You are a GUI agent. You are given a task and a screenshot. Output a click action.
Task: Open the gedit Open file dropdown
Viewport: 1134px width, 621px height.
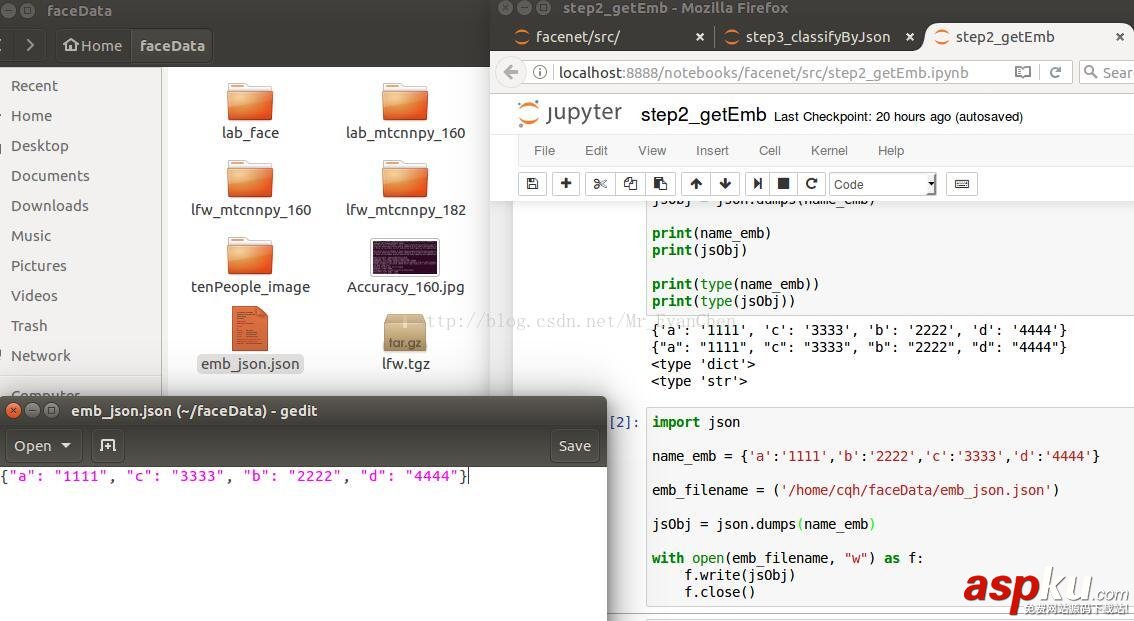[x=43, y=446]
